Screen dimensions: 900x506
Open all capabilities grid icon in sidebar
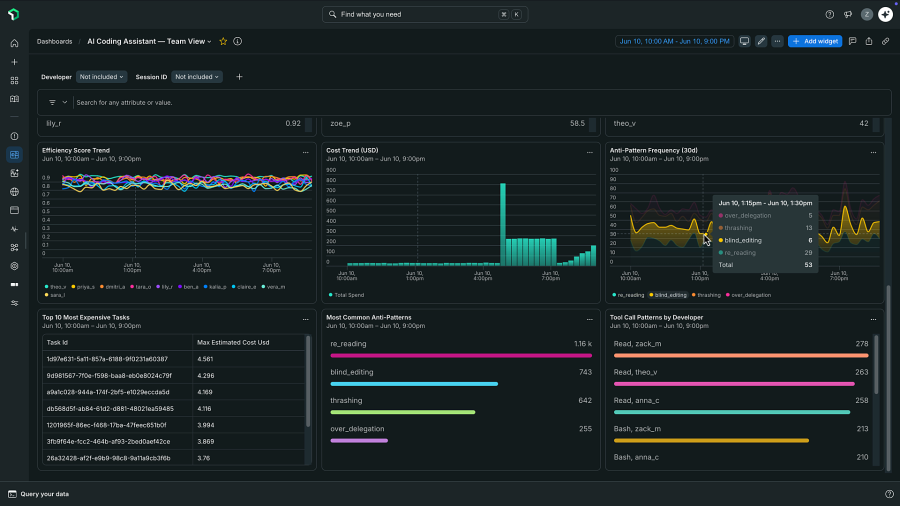pyautogui.click(x=14, y=81)
